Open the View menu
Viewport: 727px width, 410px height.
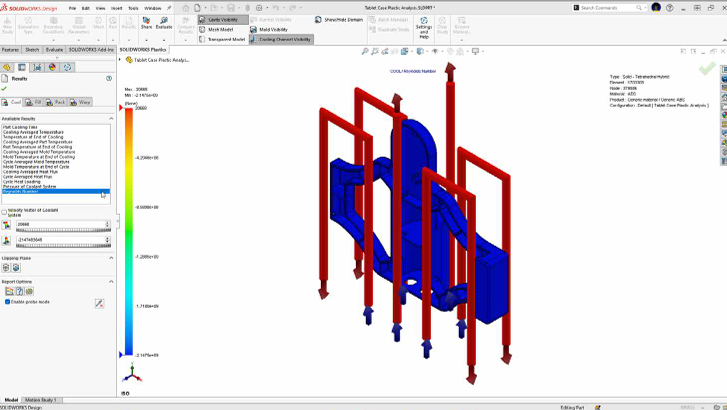(x=100, y=8)
